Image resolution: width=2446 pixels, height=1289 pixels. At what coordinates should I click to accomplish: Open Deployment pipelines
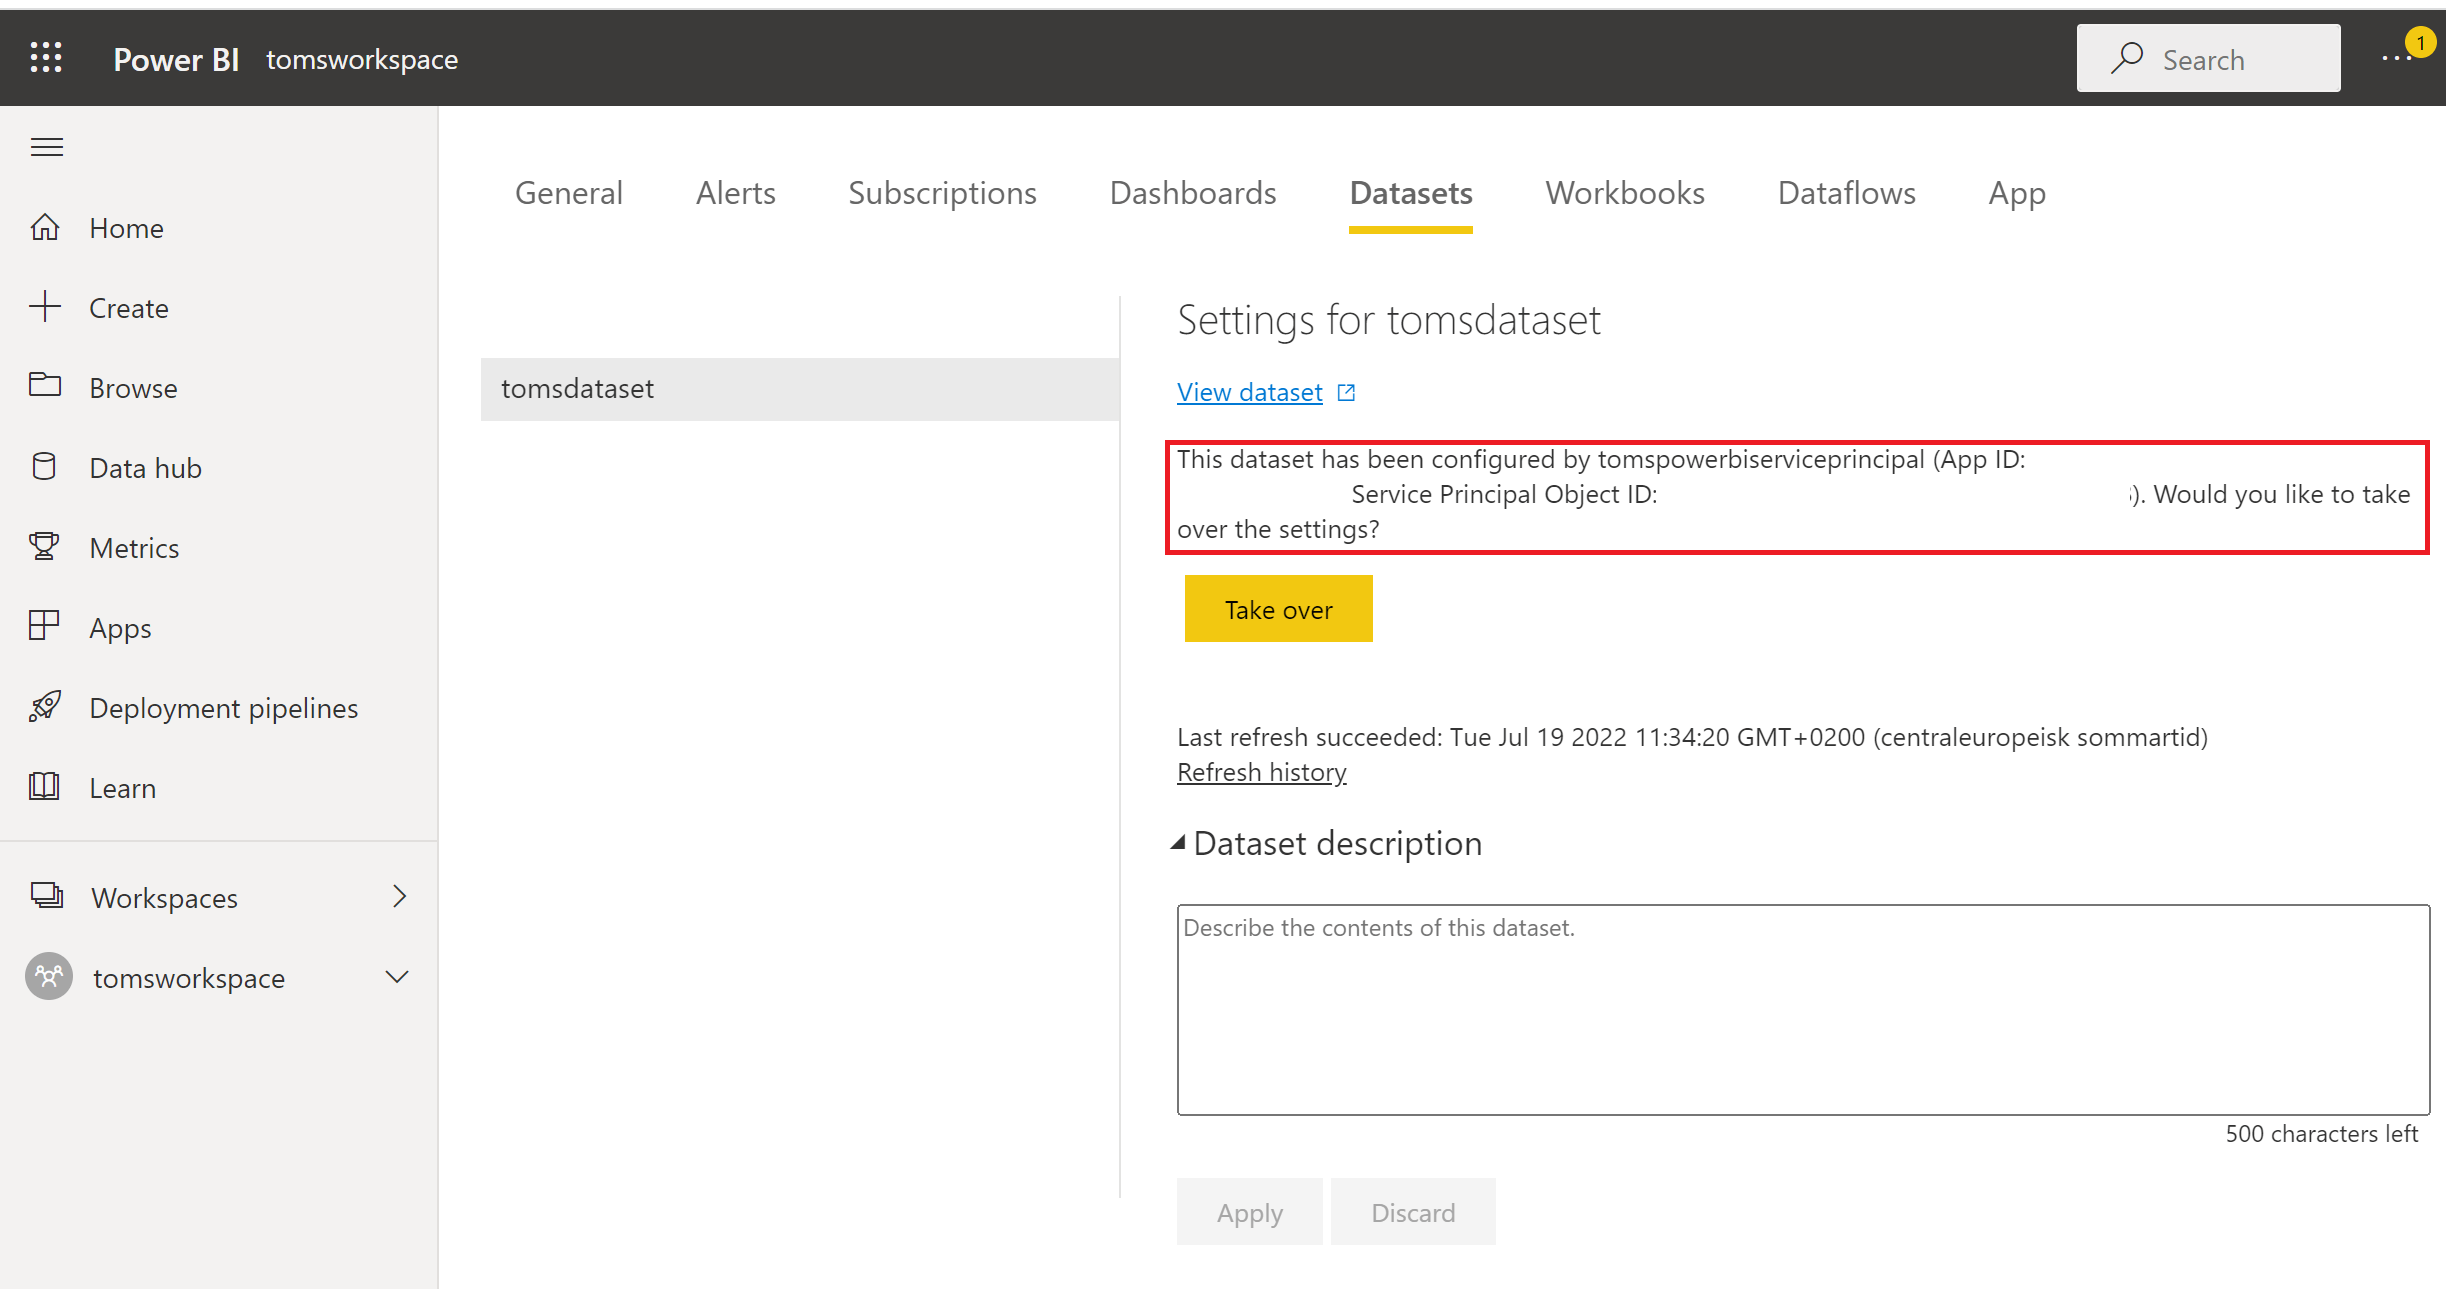(223, 707)
